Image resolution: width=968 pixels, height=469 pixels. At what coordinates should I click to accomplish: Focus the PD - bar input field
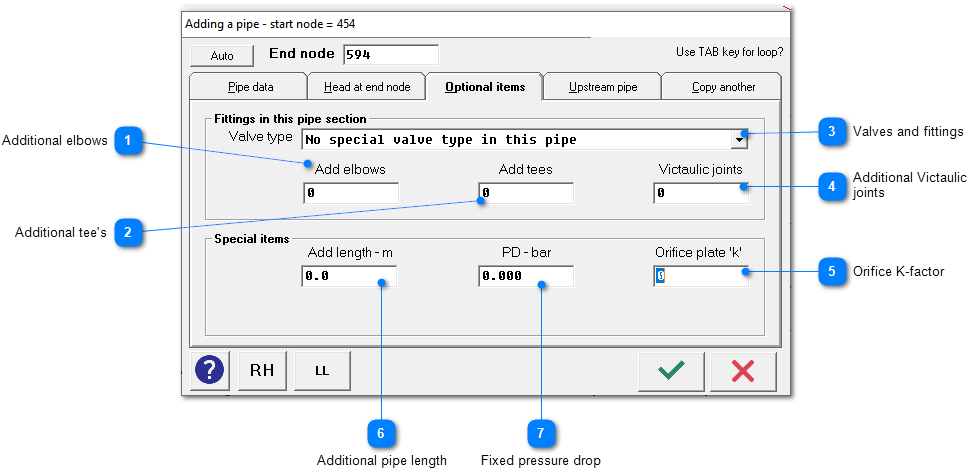pos(526,276)
